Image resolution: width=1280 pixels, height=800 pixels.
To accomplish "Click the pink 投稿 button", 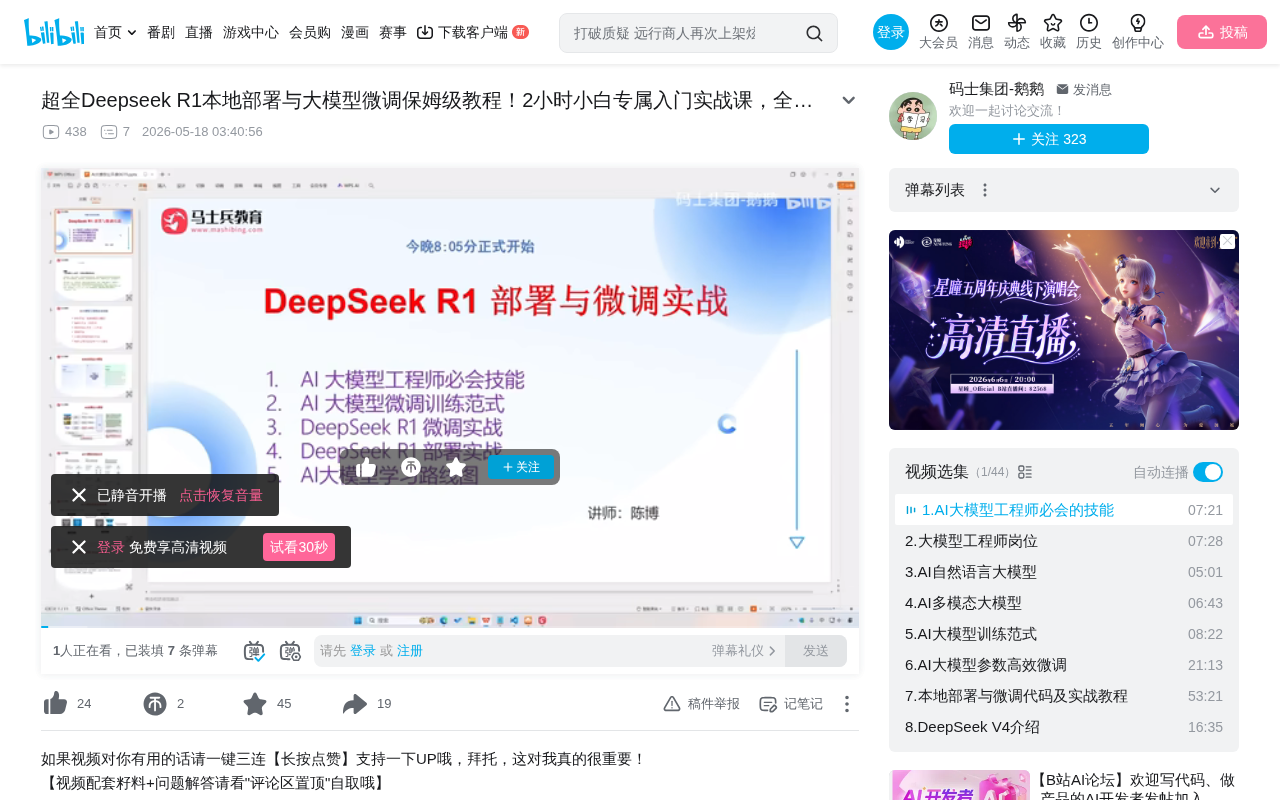I will click(1222, 32).
